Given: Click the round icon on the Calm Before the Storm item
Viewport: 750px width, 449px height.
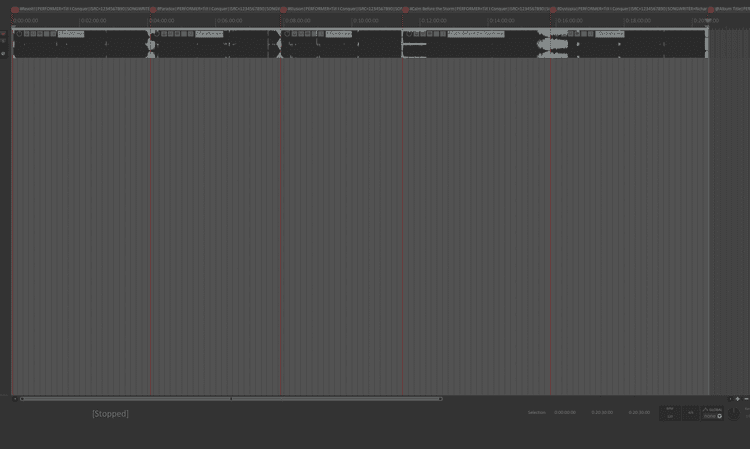Looking at the screenshot, I should coord(409,34).
